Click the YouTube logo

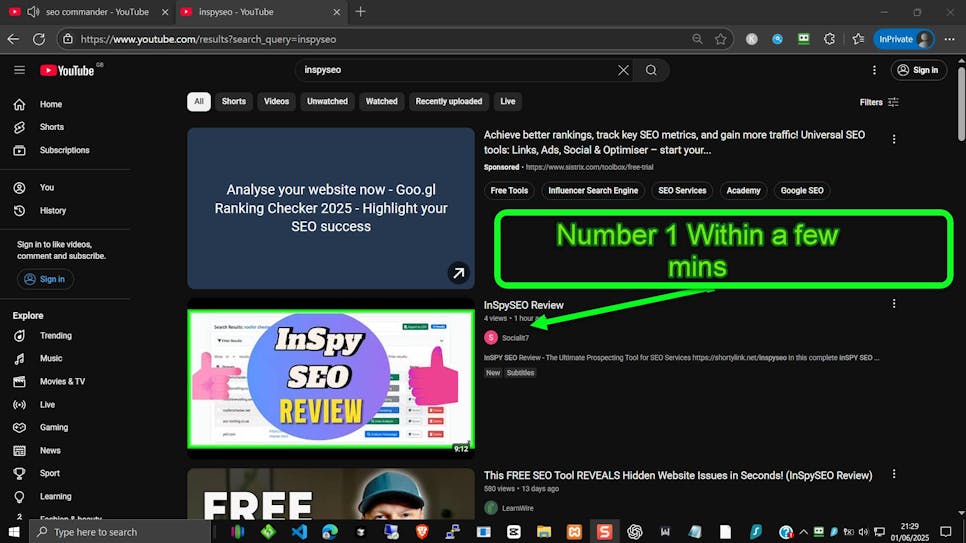tap(68, 70)
